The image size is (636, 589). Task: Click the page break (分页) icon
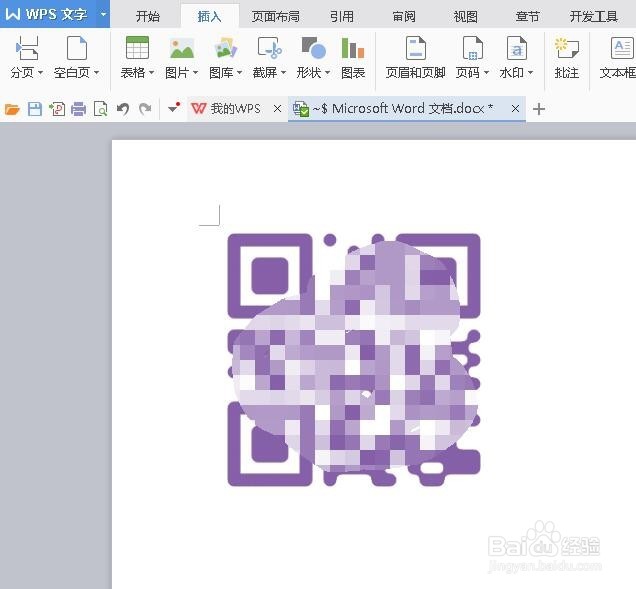[27, 48]
